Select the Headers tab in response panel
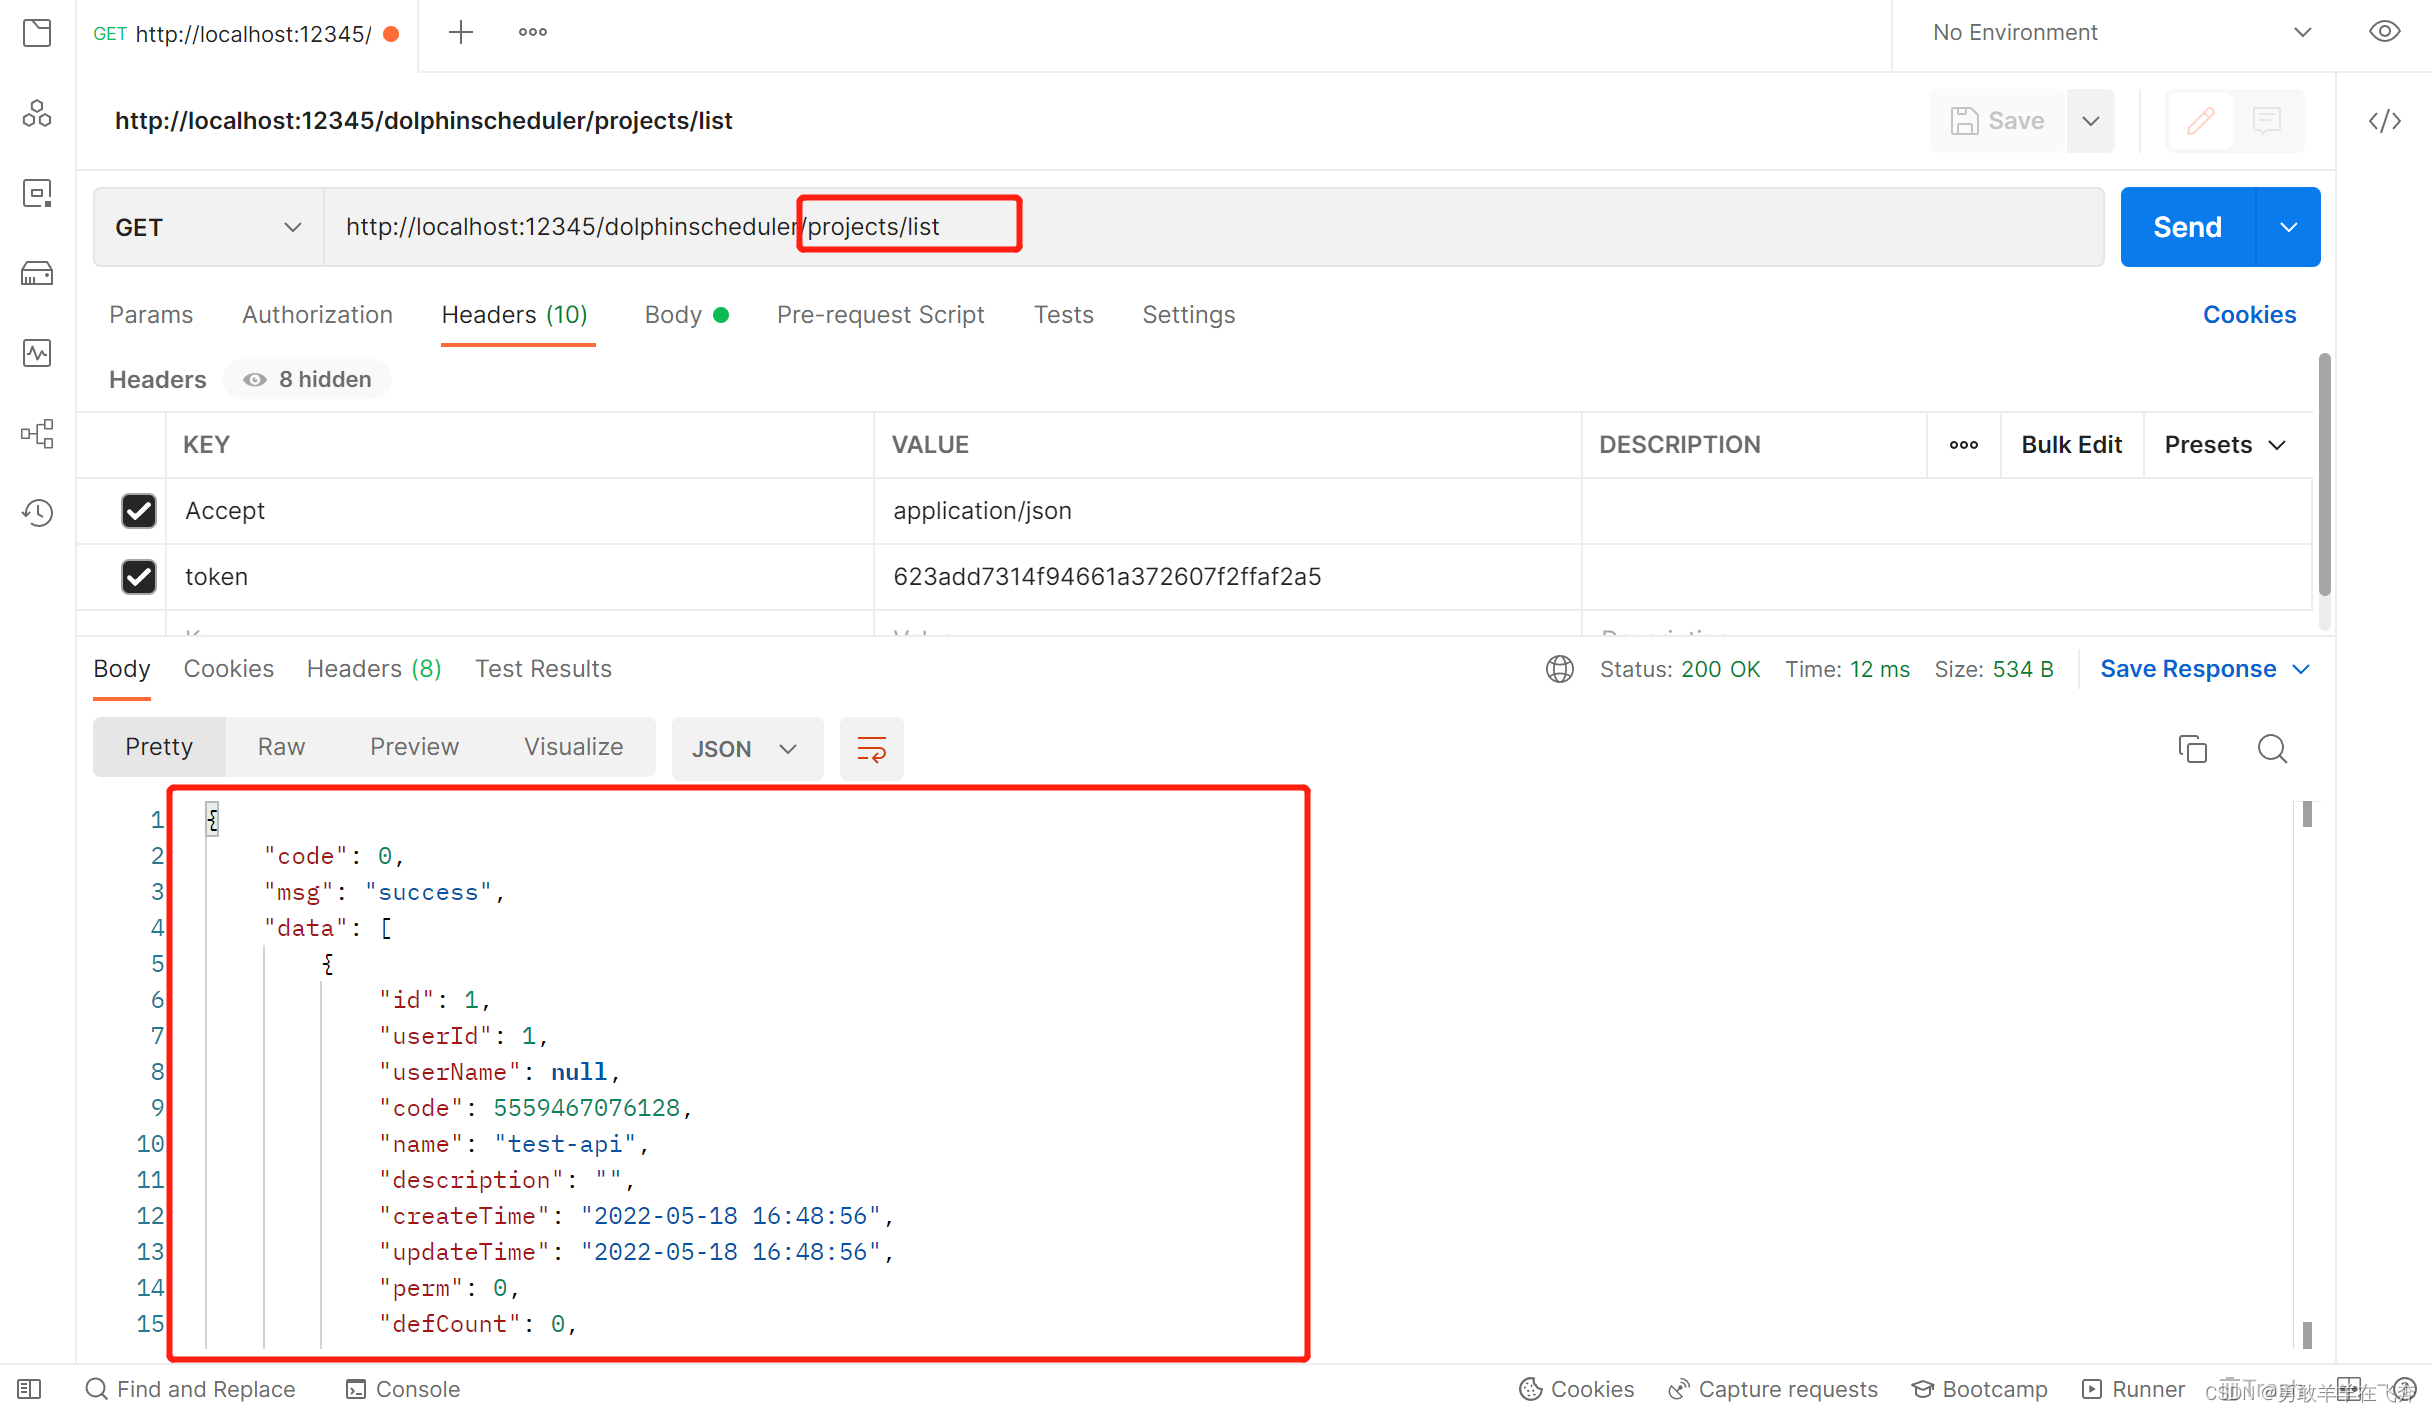 [371, 667]
